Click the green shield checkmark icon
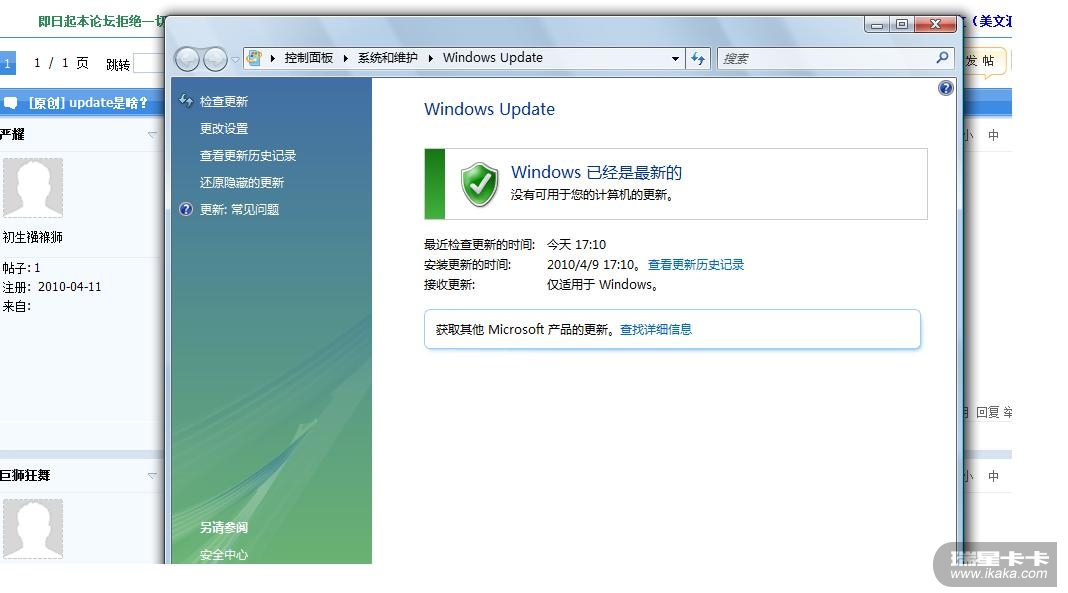 (480, 184)
